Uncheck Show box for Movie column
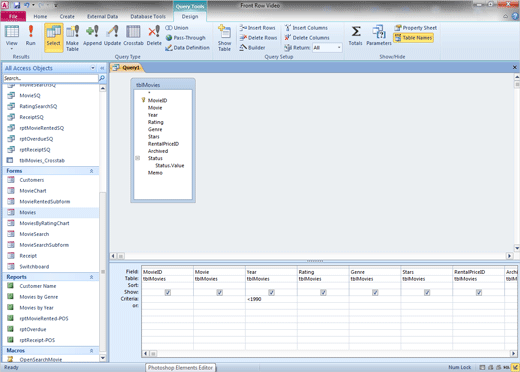Image resolution: width=520 pixels, height=372 pixels. (219, 292)
